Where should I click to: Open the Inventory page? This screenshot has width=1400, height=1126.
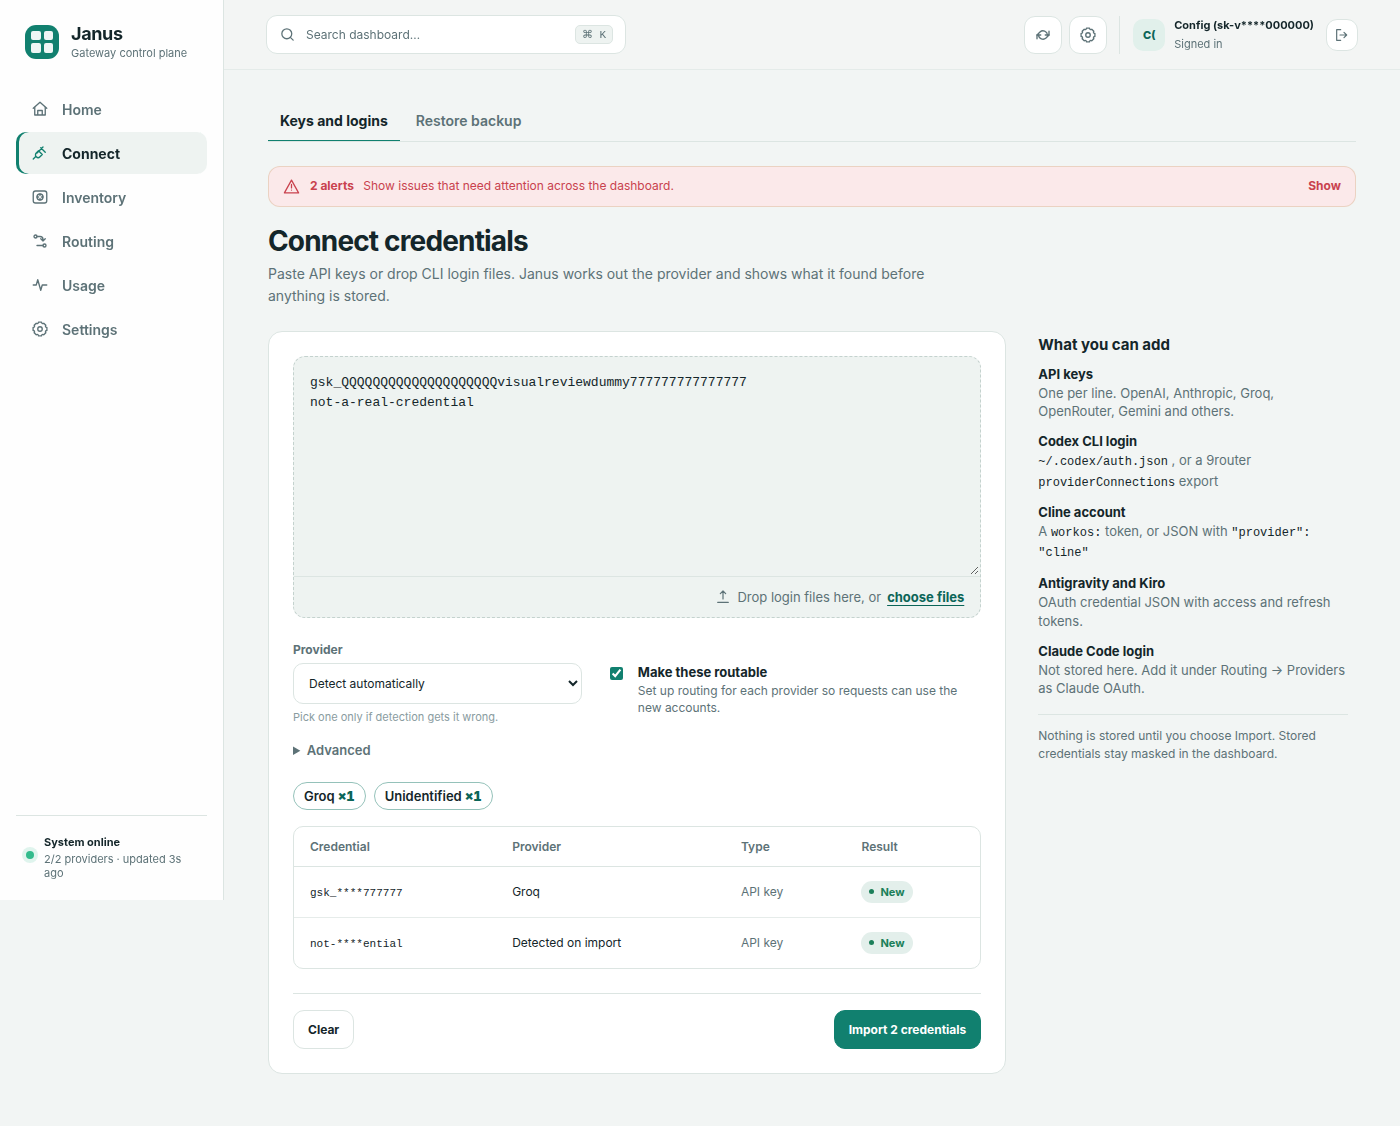(x=112, y=198)
